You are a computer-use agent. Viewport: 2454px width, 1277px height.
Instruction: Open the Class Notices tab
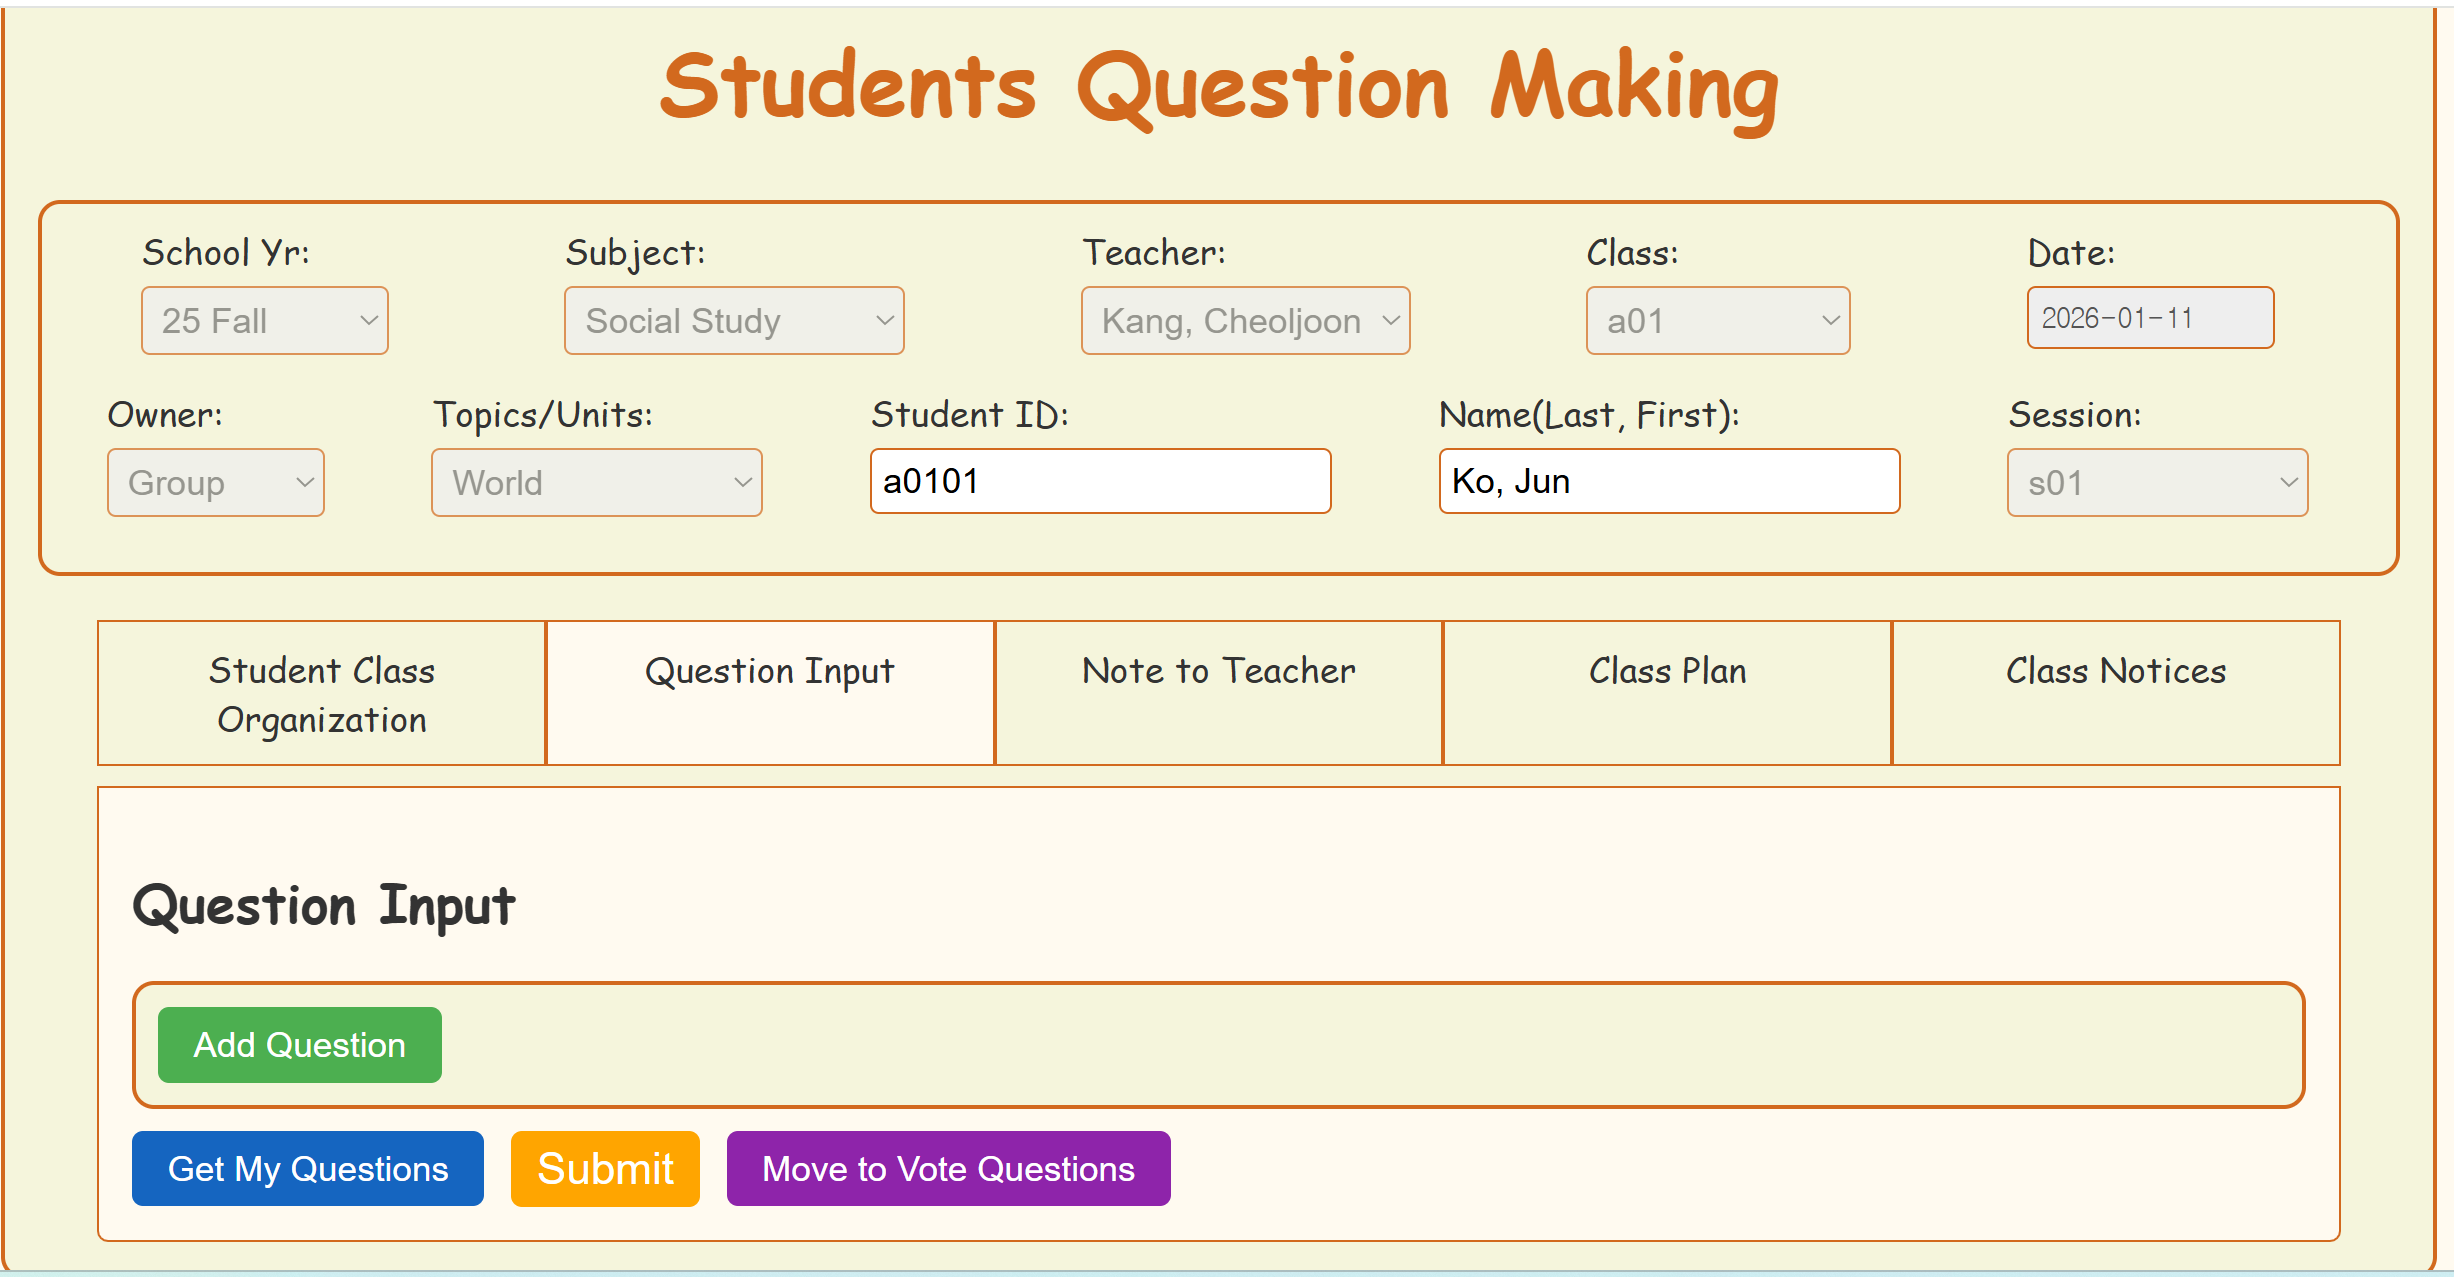point(2116,694)
